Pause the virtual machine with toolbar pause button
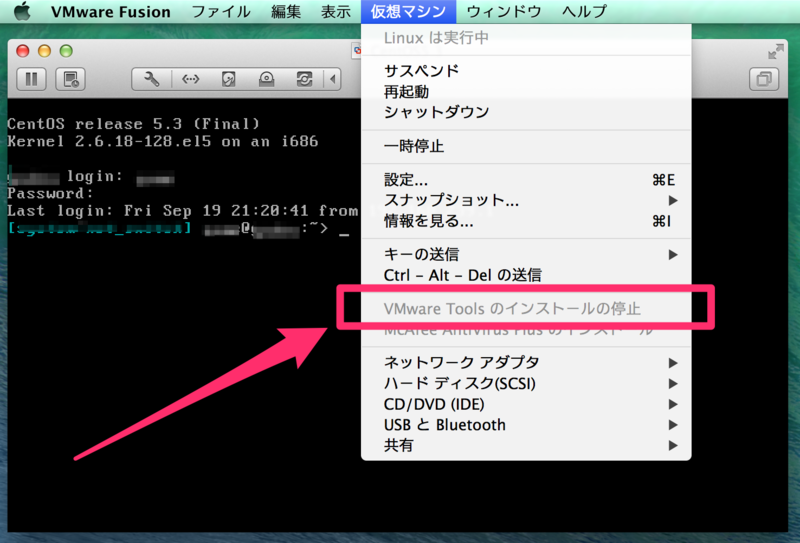 coord(32,79)
